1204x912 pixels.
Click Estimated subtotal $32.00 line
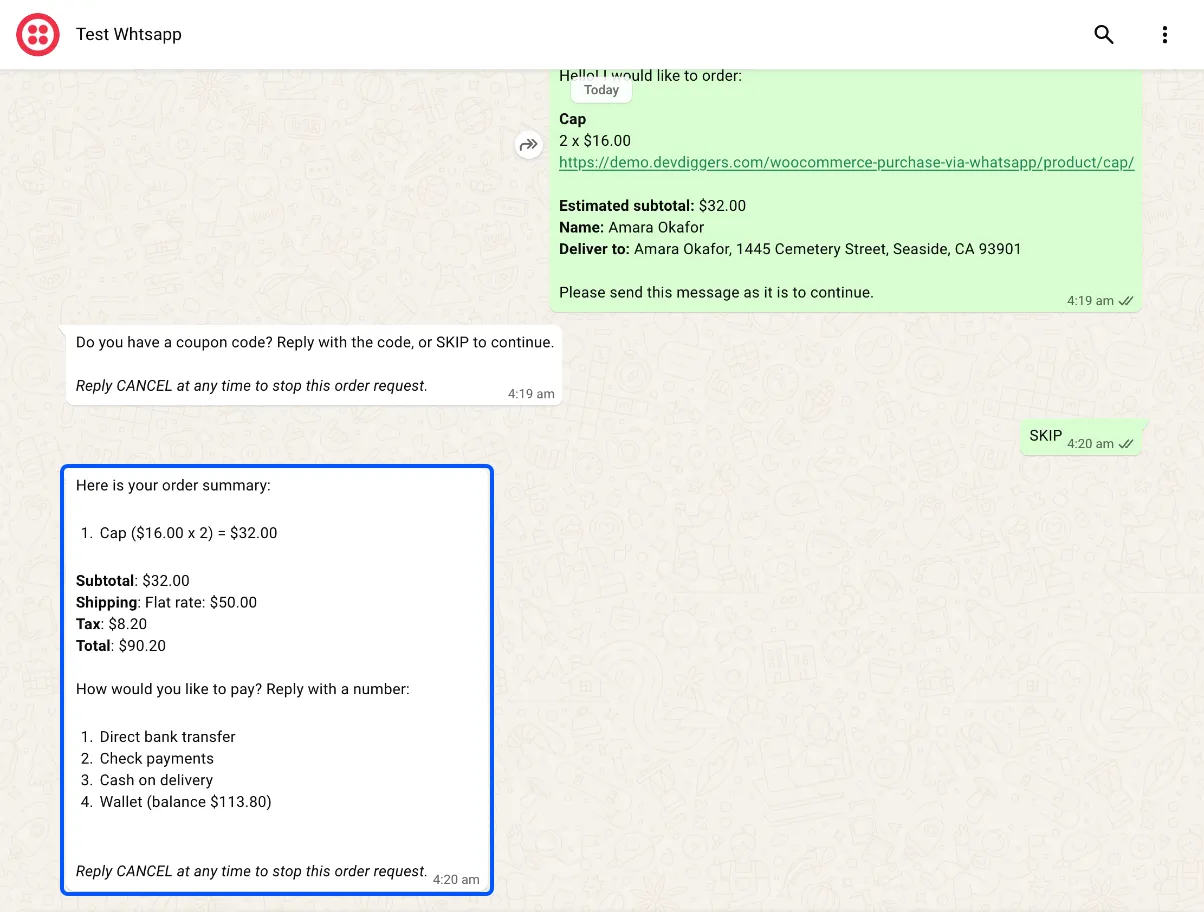pos(653,206)
